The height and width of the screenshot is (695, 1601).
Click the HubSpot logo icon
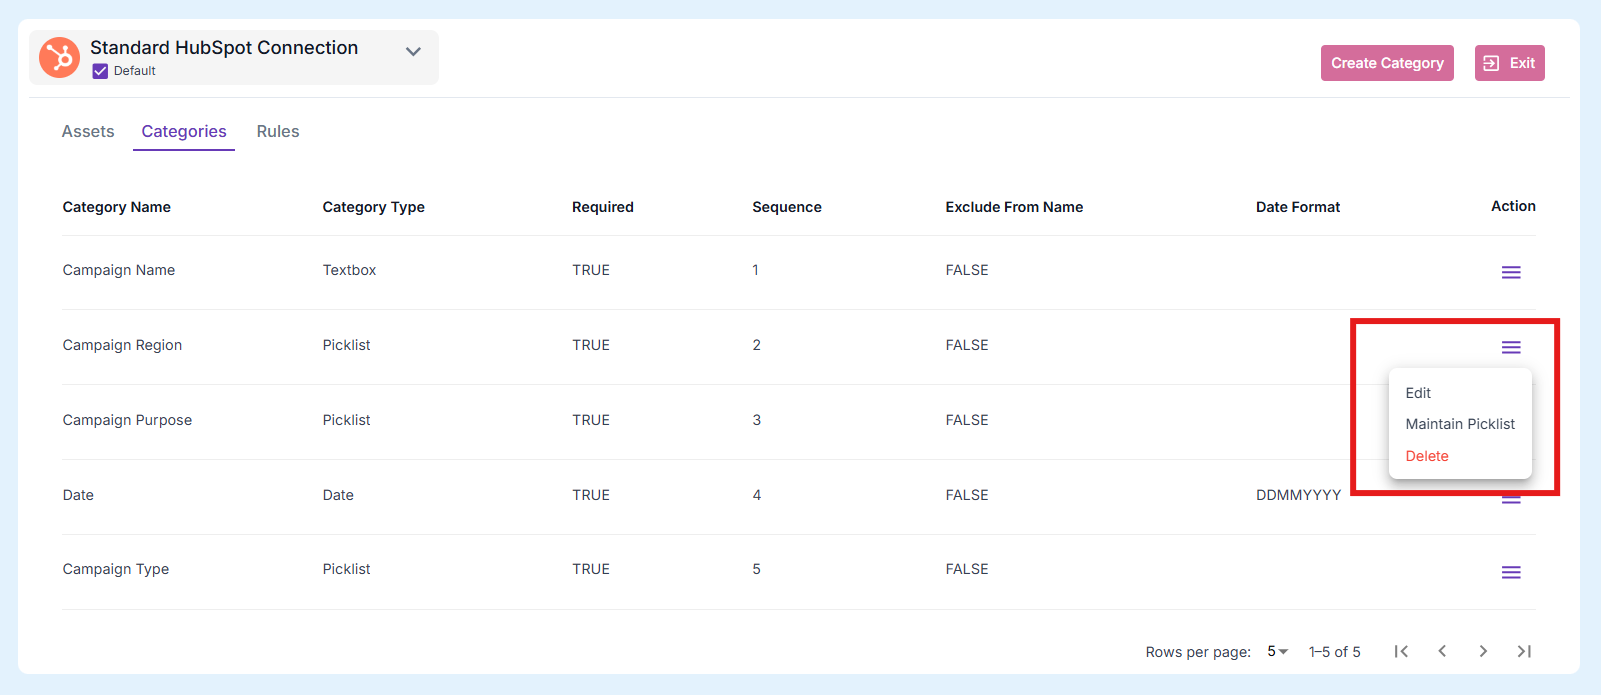(x=59, y=58)
